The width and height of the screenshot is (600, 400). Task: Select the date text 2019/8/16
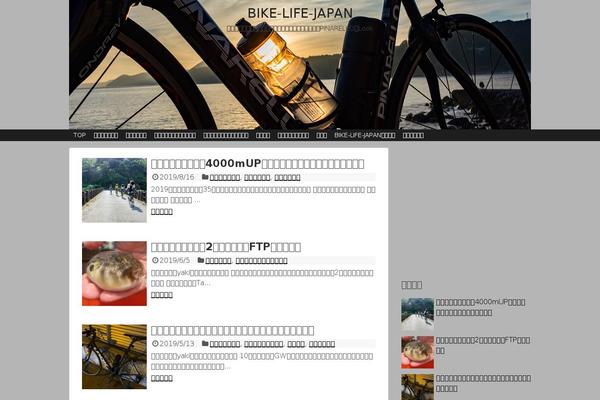pos(176,177)
